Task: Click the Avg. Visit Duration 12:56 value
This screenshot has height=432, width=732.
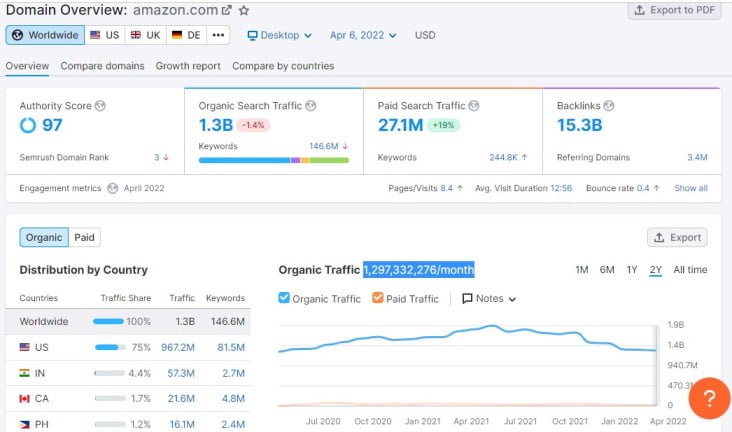Action: [x=561, y=188]
